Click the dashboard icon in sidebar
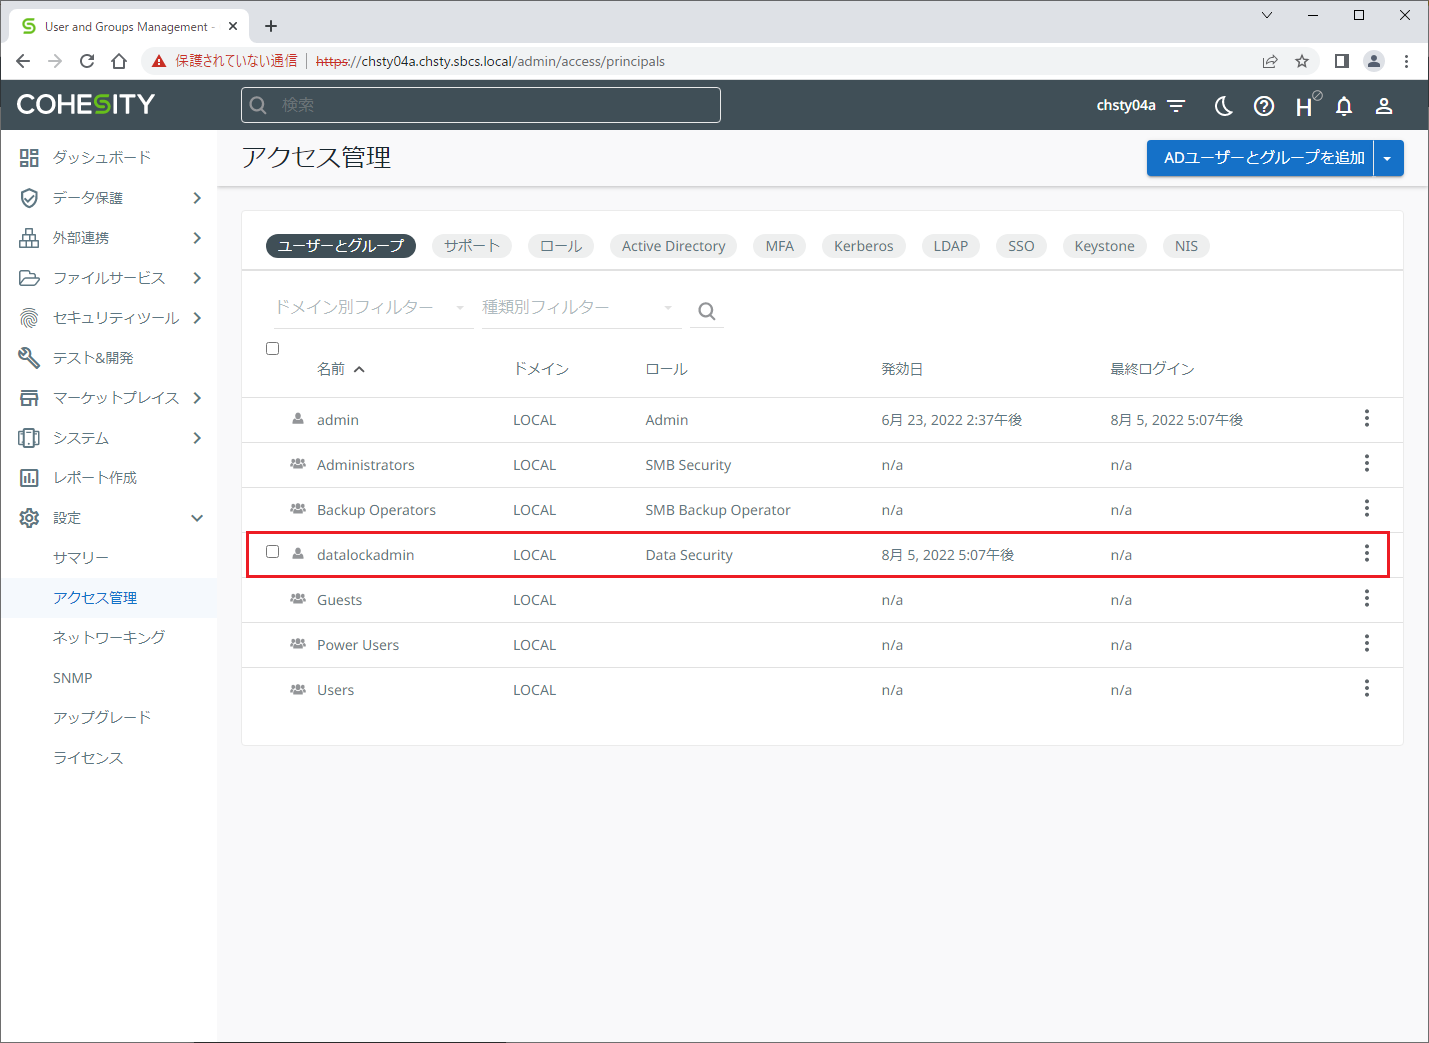This screenshot has width=1429, height=1043. click(x=29, y=157)
